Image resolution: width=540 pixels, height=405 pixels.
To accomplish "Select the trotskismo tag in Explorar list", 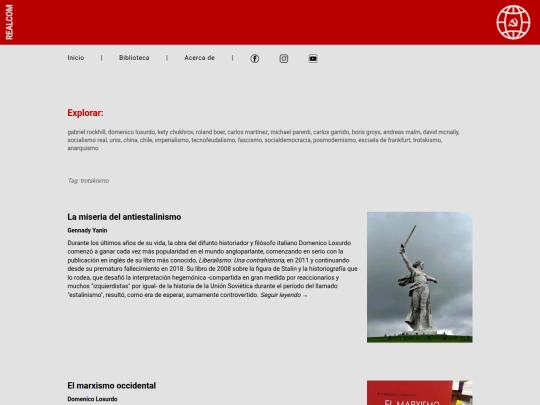I will [427, 140].
